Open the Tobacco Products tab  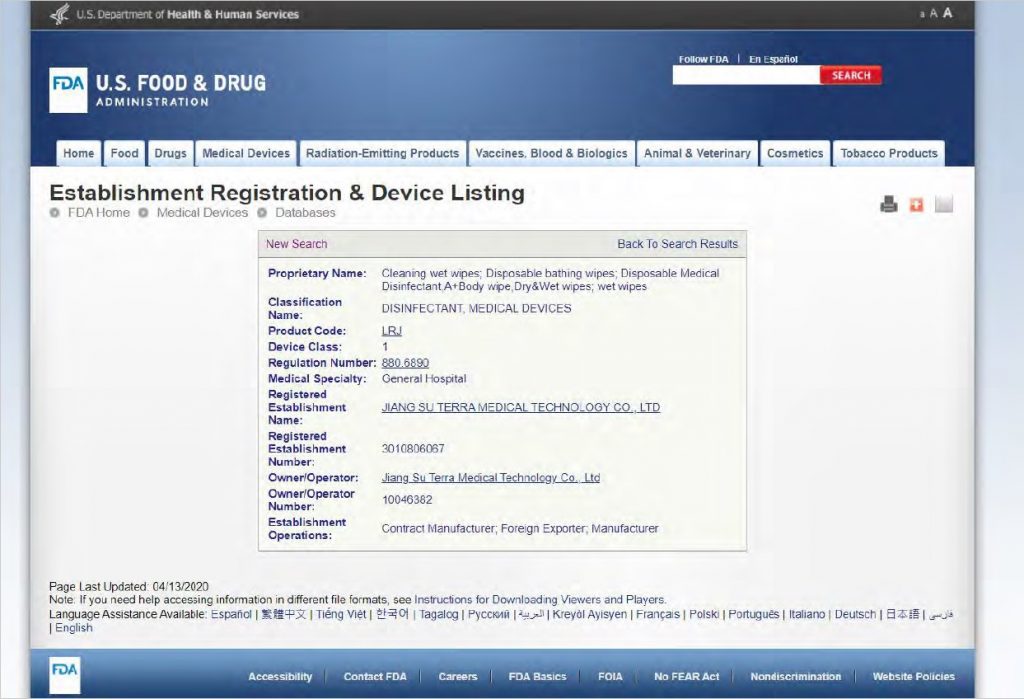coord(888,153)
